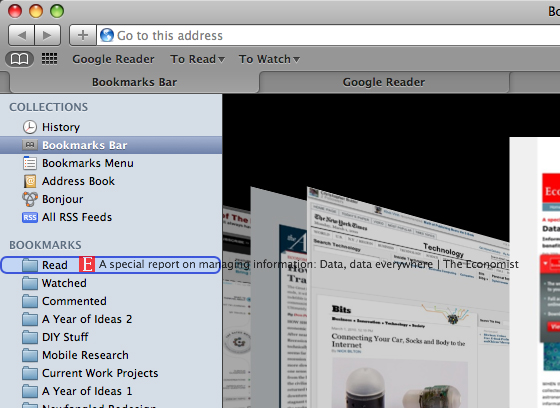
Task: Click the back navigation arrow
Action: pos(21,35)
